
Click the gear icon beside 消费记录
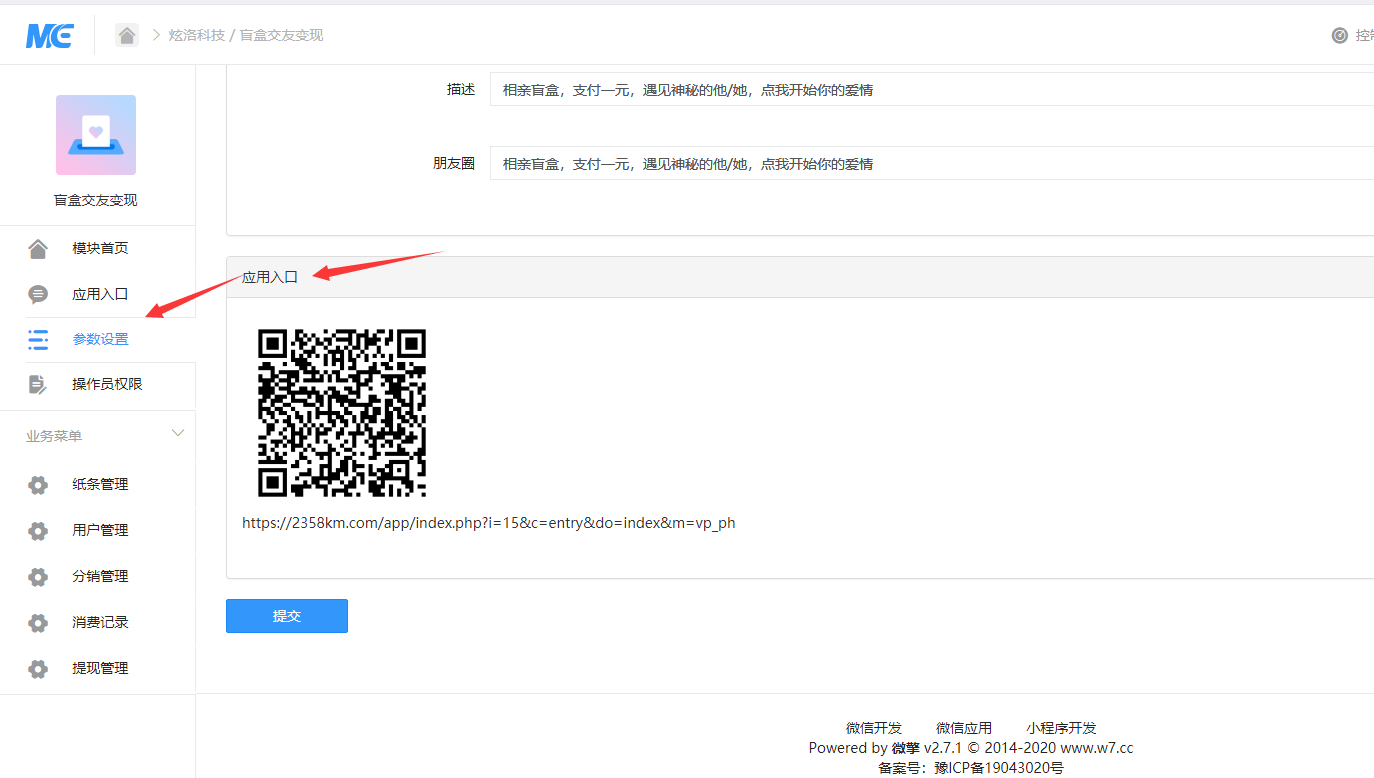(38, 623)
